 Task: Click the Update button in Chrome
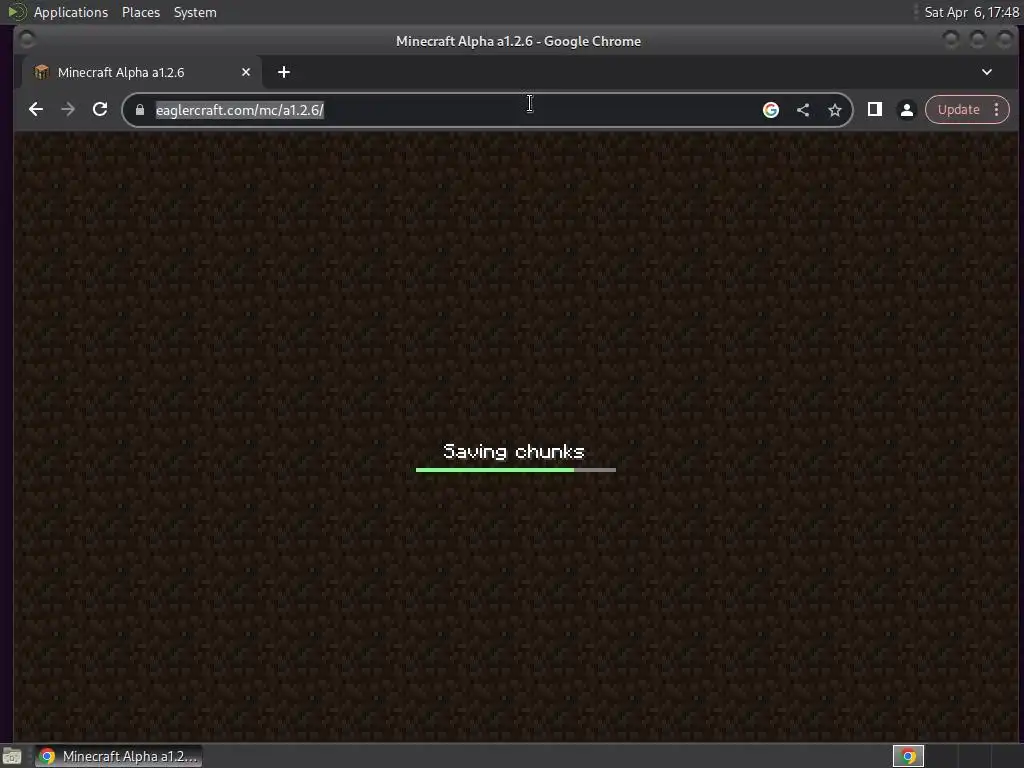(x=958, y=110)
